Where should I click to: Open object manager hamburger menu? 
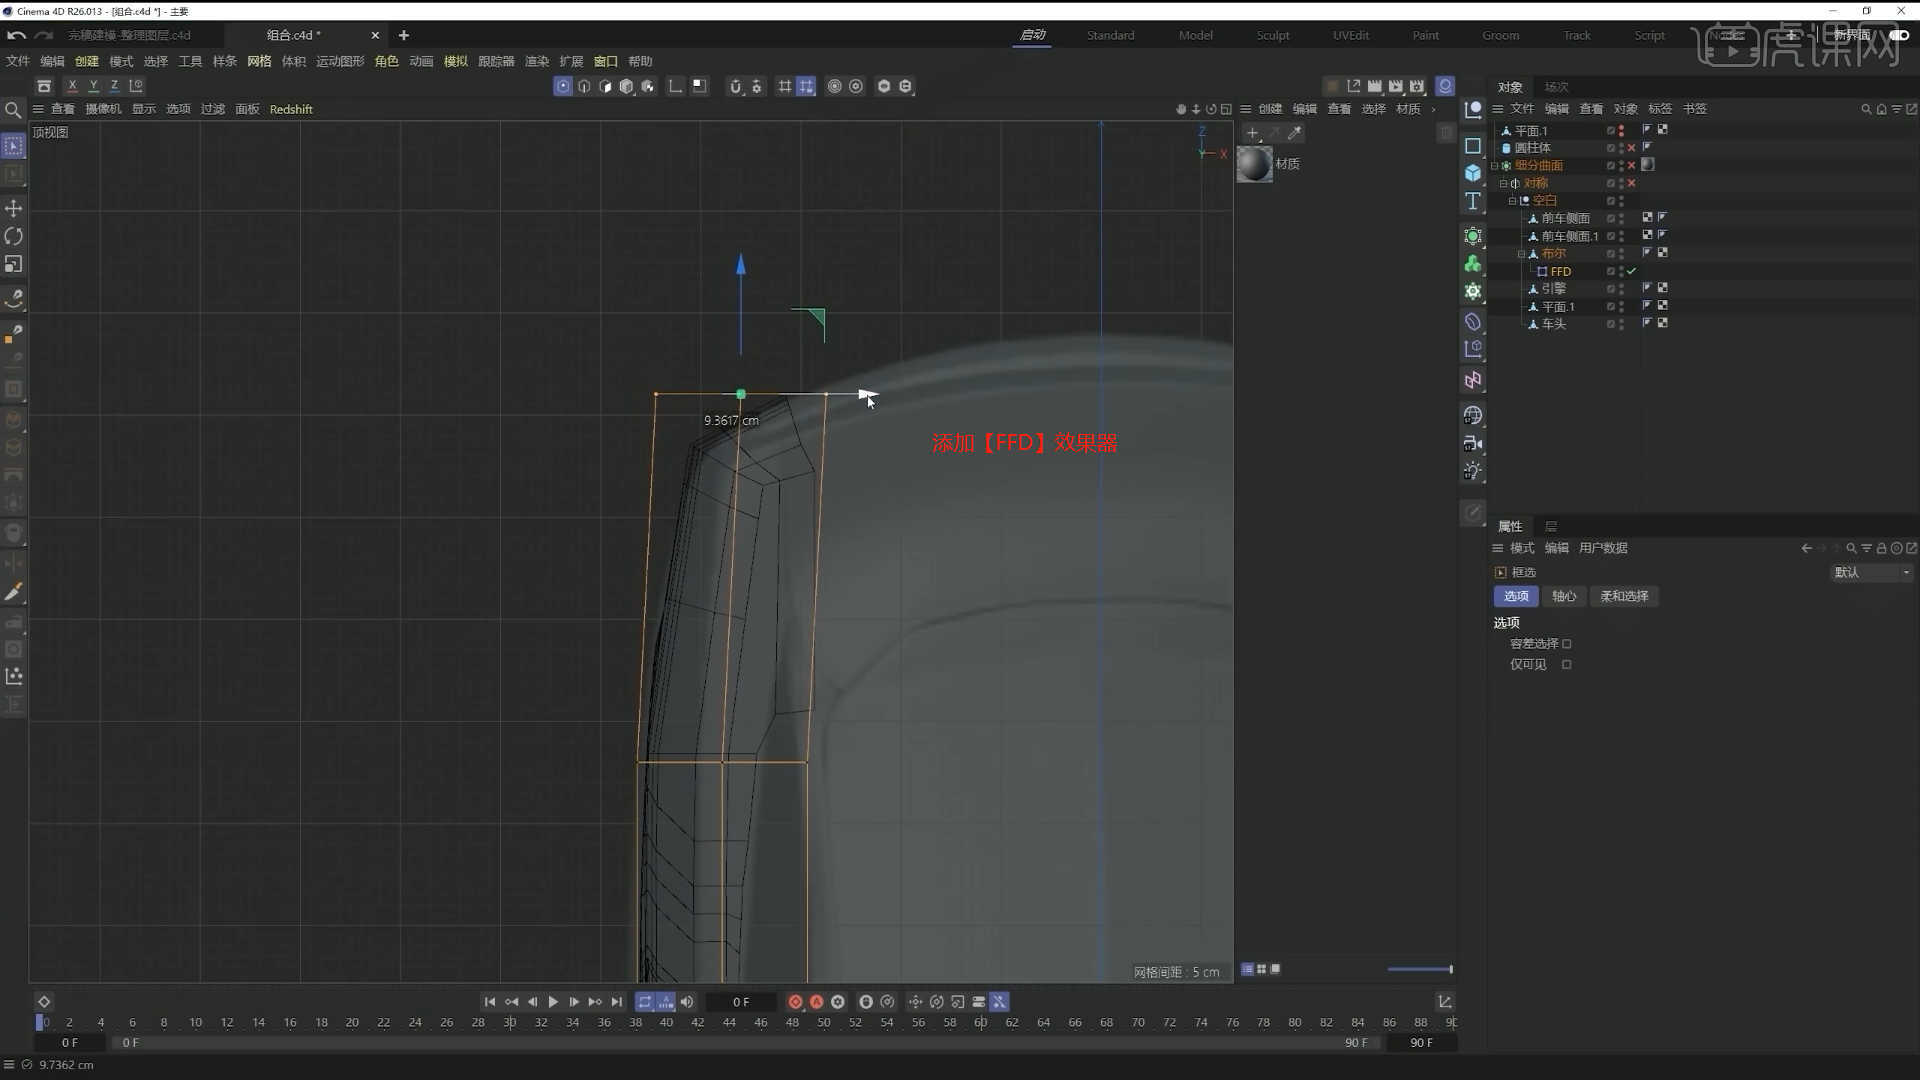pos(1498,109)
